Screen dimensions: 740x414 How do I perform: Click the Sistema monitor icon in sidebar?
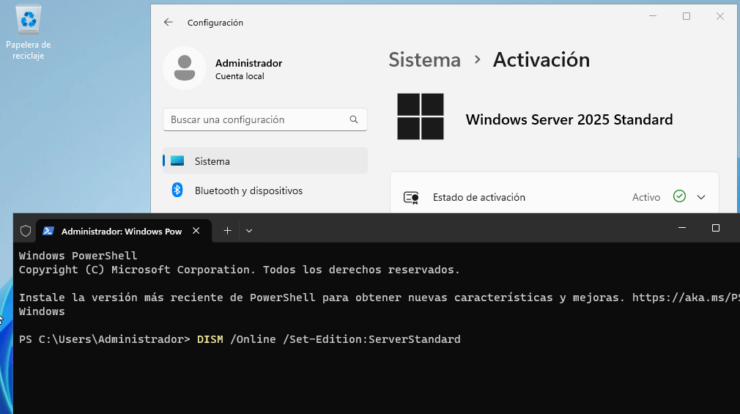(177, 161)
